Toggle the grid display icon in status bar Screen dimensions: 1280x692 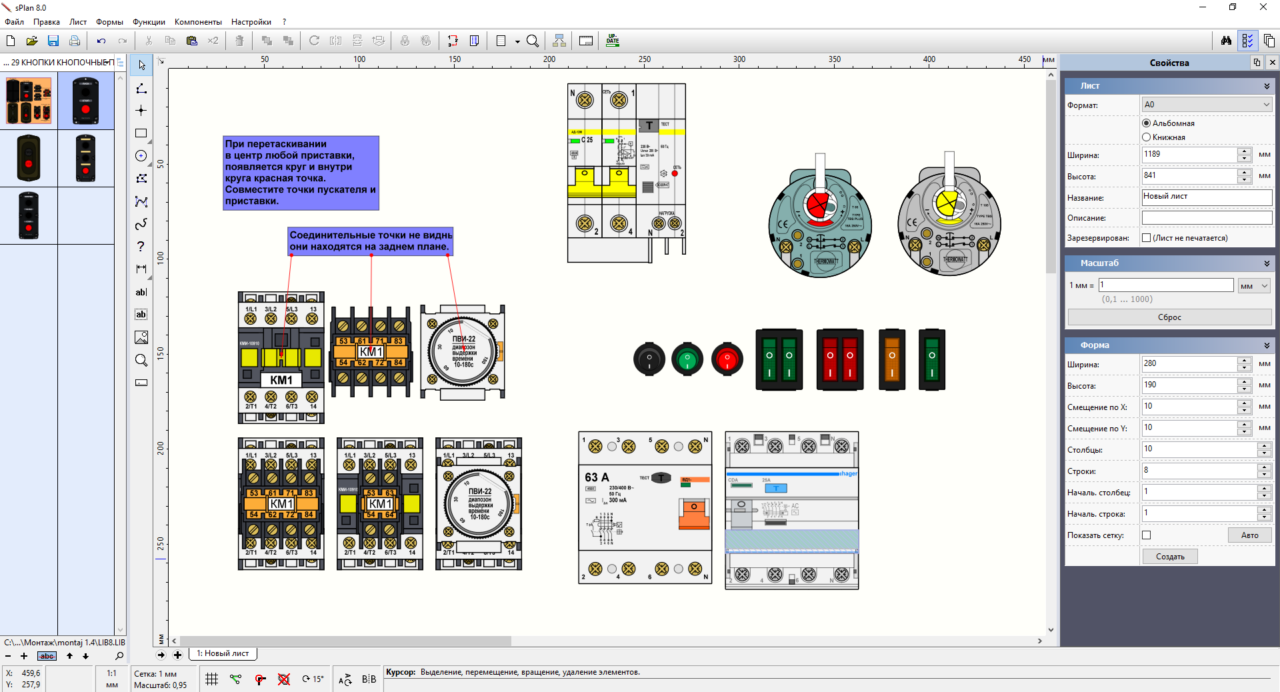[212, 679]
